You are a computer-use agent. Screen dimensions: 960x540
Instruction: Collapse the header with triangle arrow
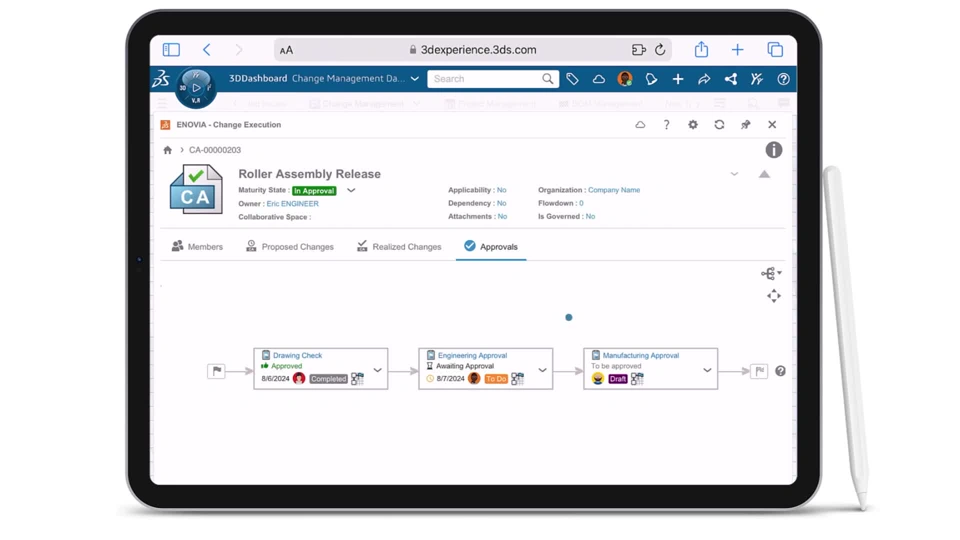pyautogui.click(x=765, y=174)
